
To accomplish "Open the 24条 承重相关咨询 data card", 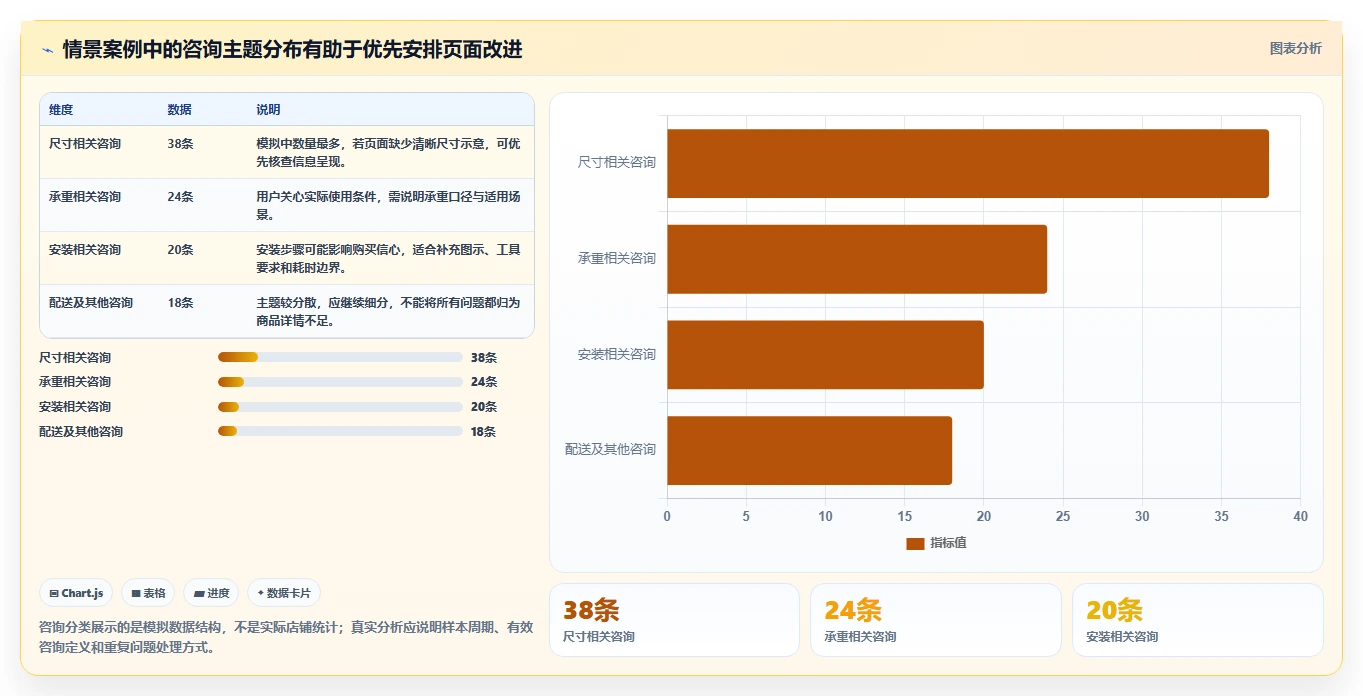I will [936, 620].
